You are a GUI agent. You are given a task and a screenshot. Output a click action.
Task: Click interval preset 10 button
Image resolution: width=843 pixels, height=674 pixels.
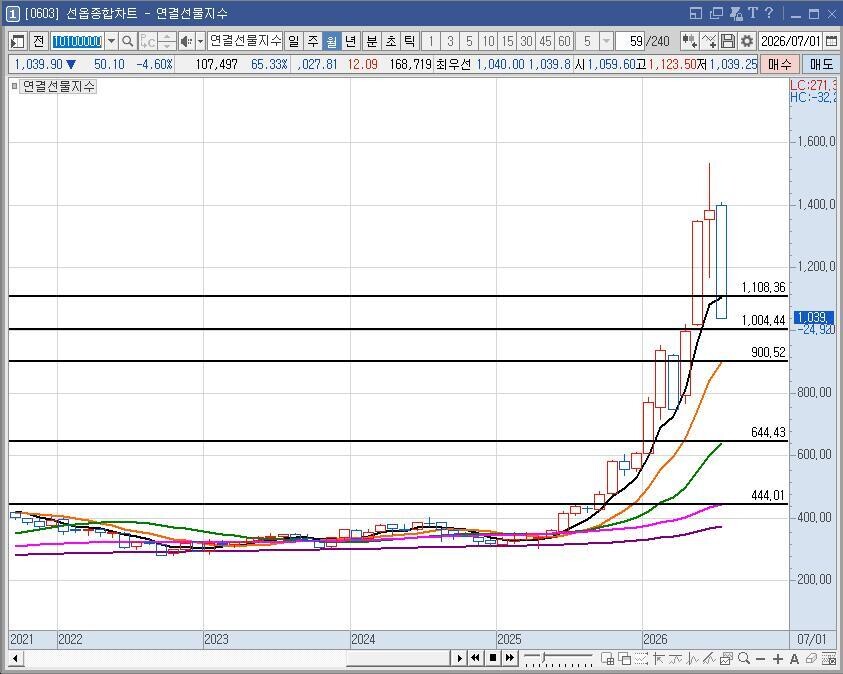click(488, 41)
